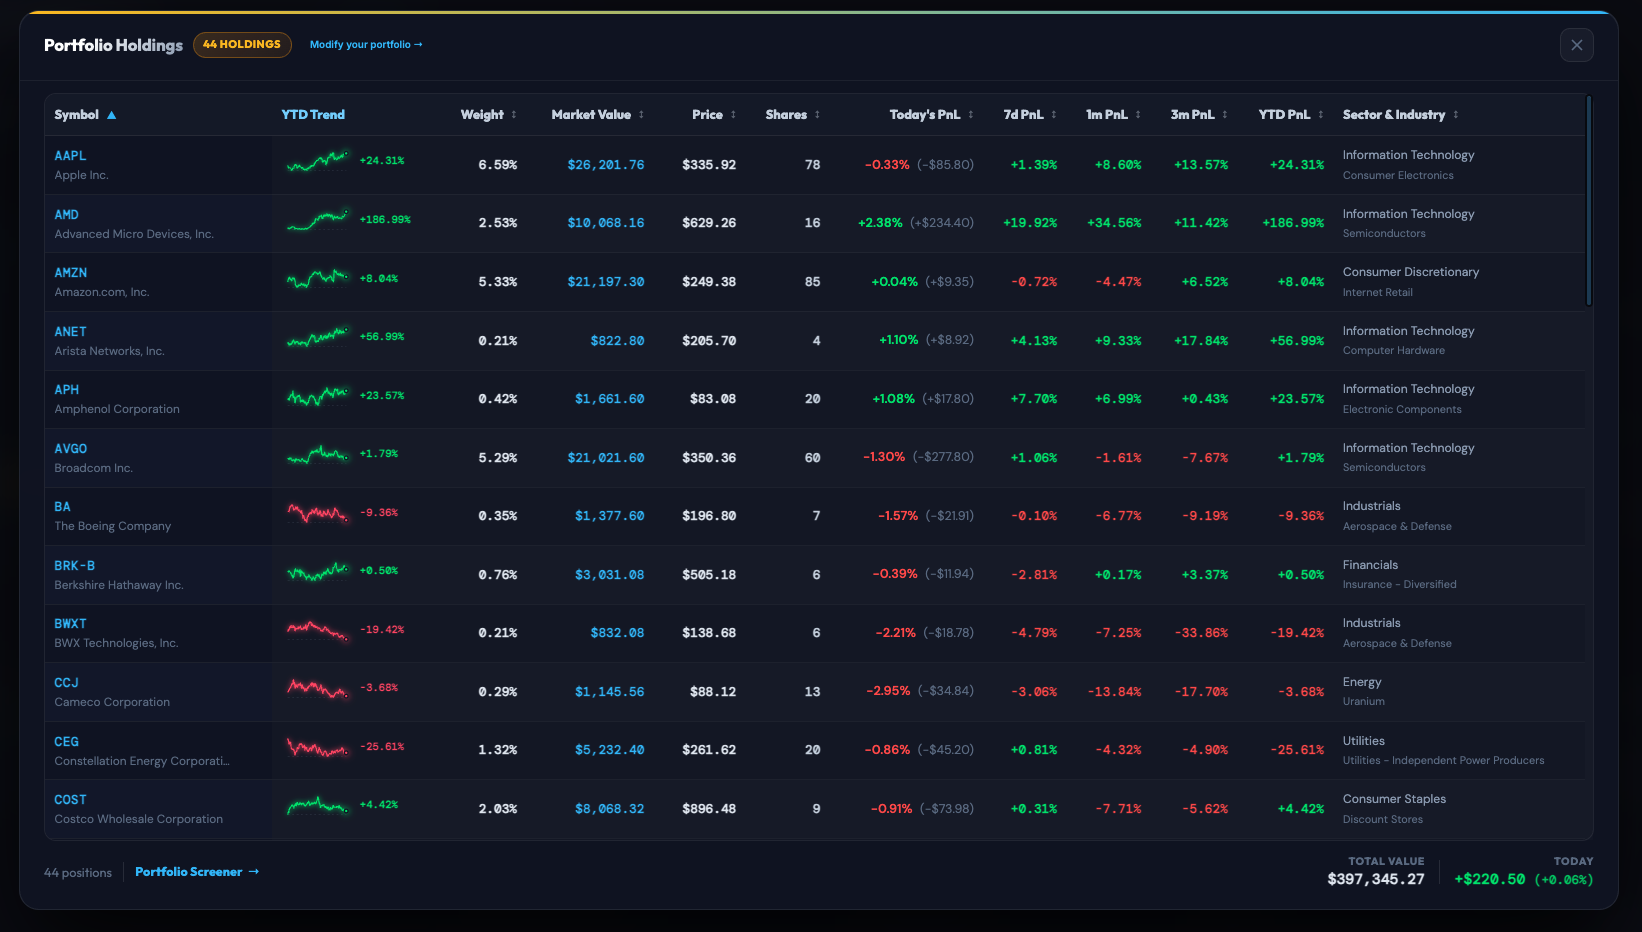Click Apple Inc. company name

pos(82,176)
